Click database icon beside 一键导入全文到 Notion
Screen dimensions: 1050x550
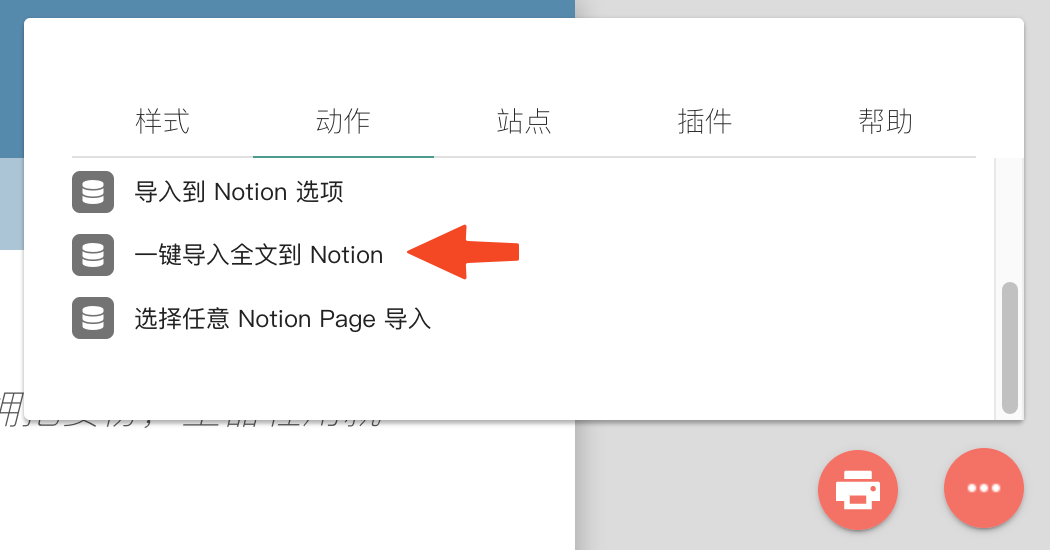tap(93, 255)
